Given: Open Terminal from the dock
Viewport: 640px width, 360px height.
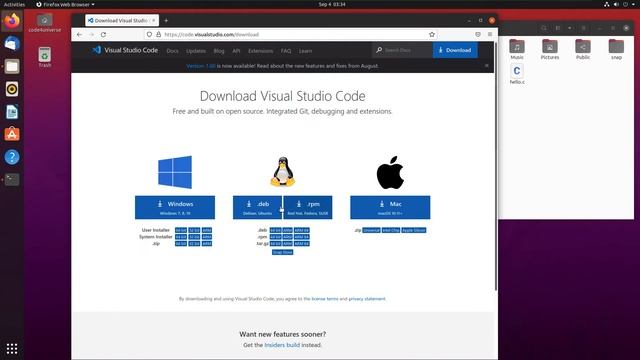Looking at the screenshot, I should 12,179.
